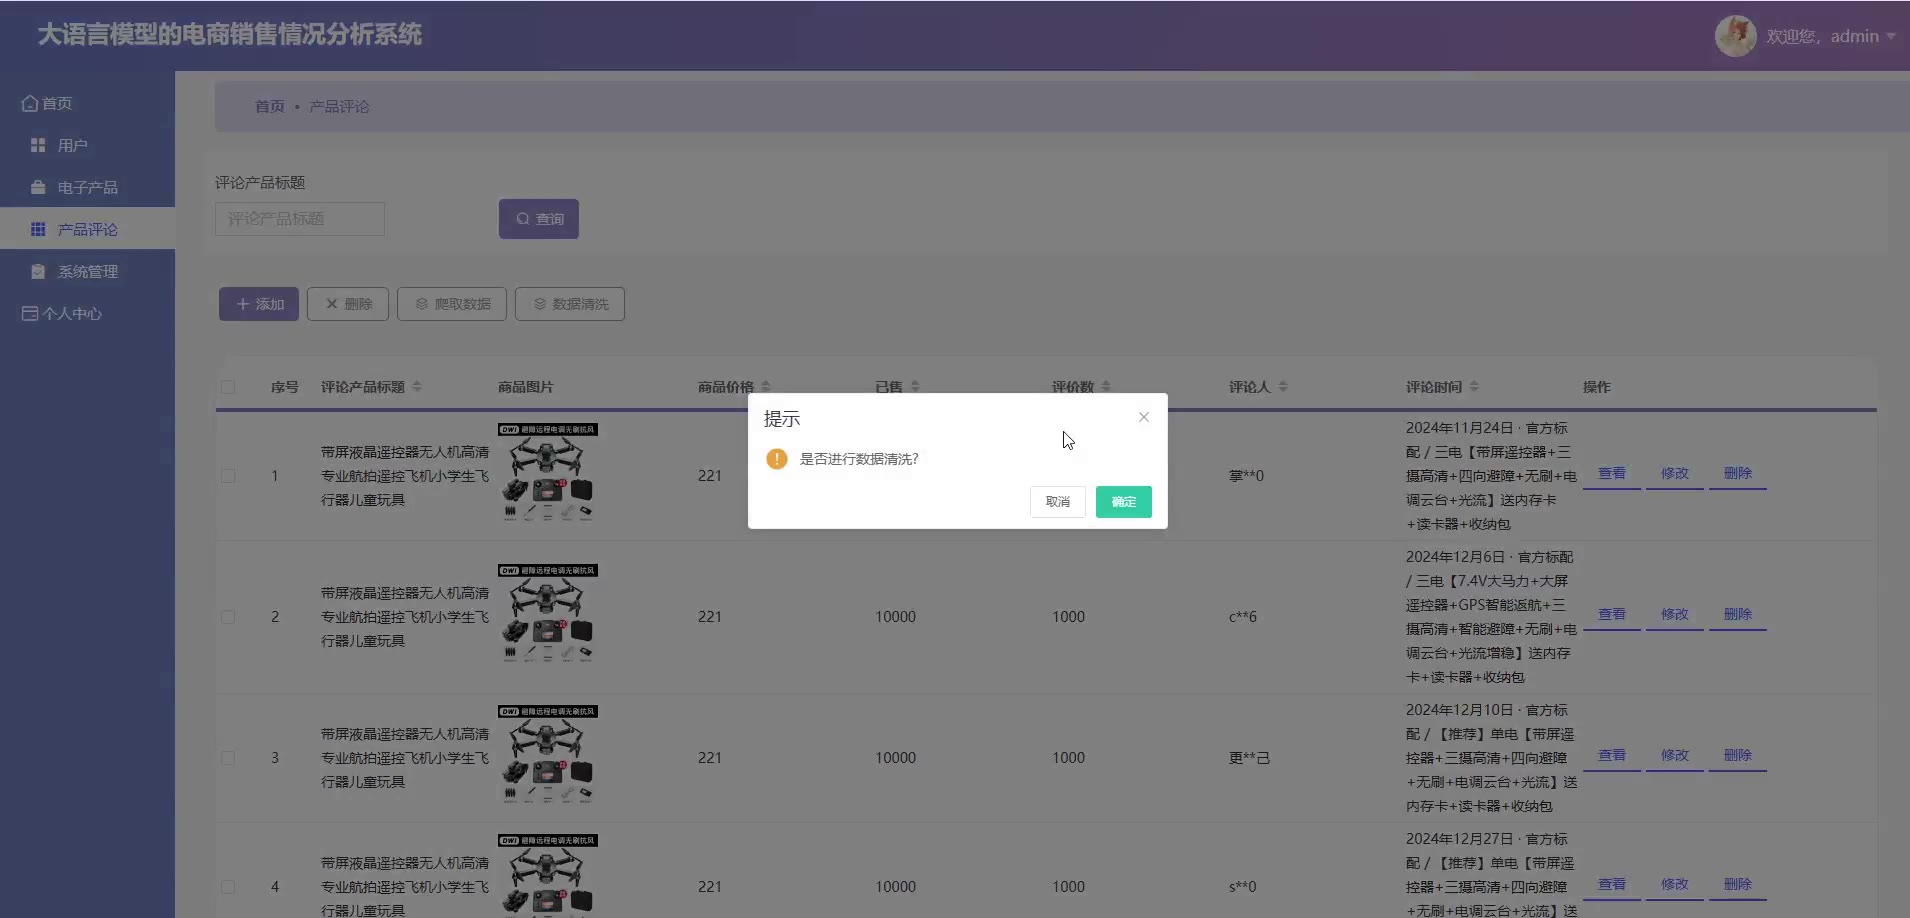Check the checkbox for row 4
Viewport: 1910px width, 918px height.
pos(228,887)
